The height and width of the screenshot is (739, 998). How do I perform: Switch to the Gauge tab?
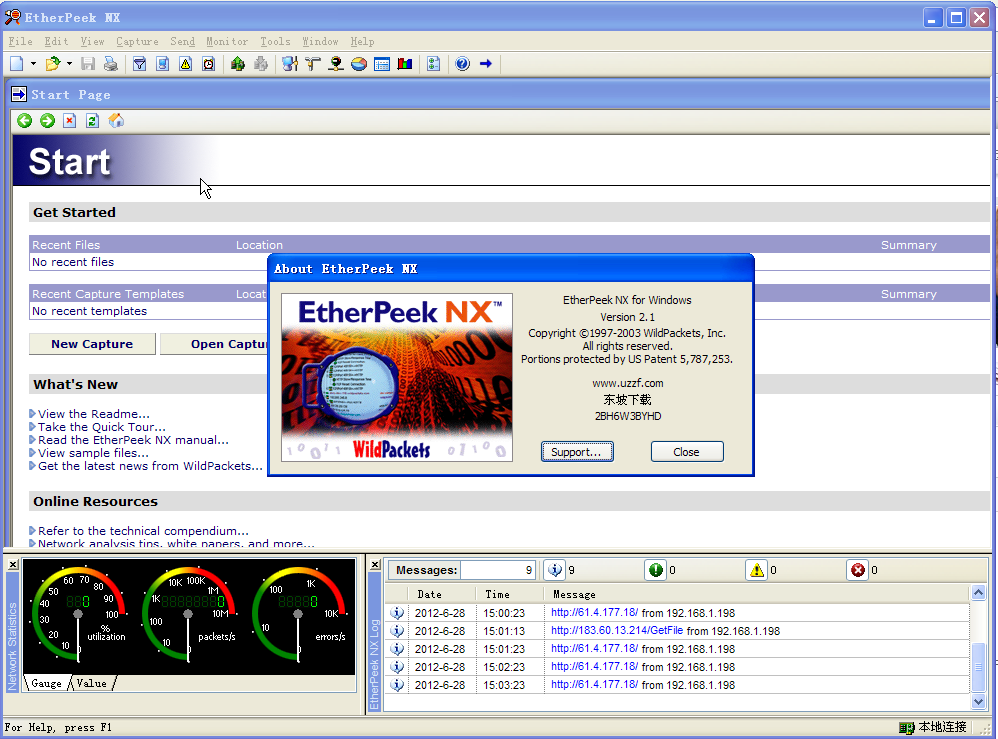(46, 683)
